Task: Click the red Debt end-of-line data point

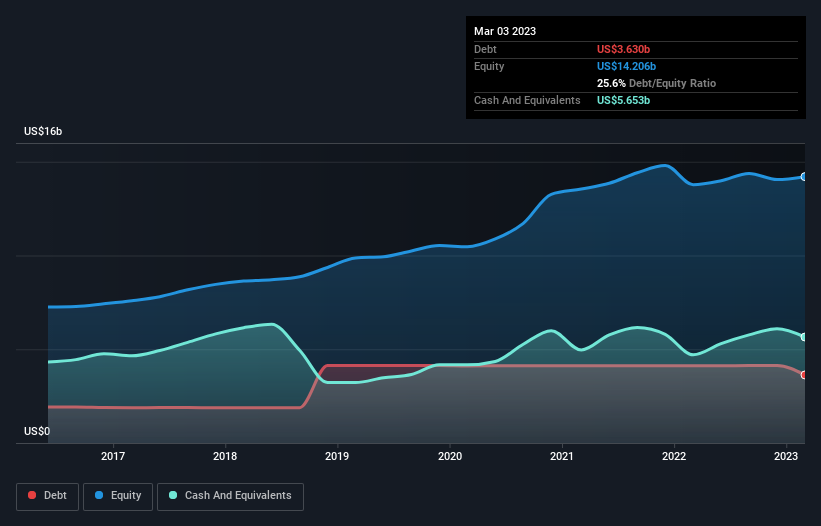Action: pos(804,375)
